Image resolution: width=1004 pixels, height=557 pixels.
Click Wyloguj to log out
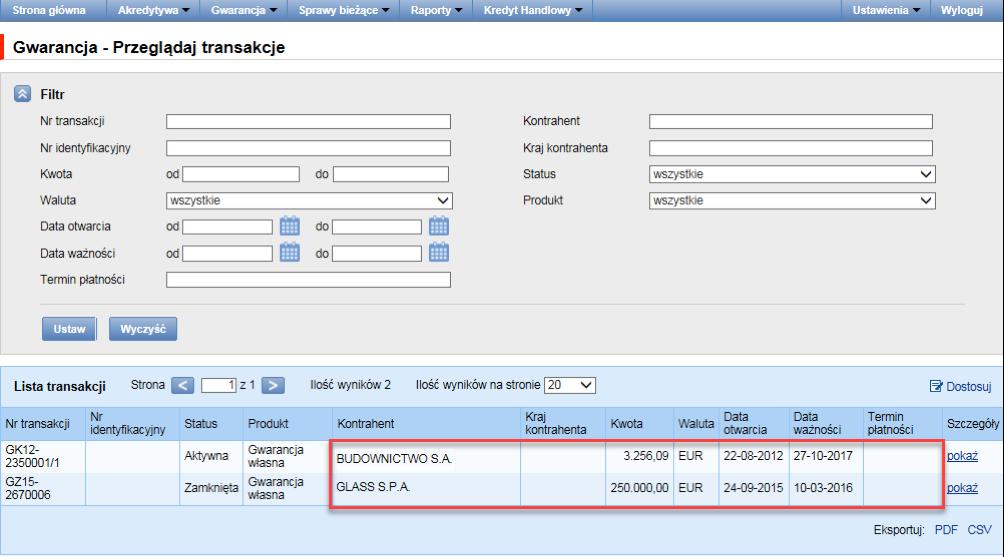tap(961, 10)
